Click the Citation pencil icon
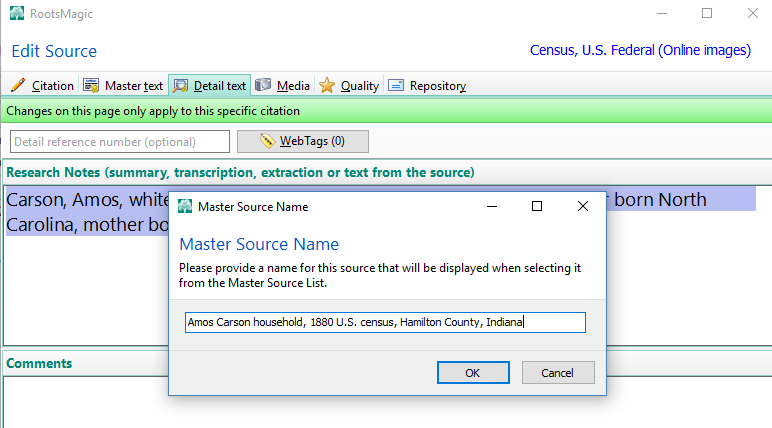Screen dimensions: 772x428 tap(18, 85)
